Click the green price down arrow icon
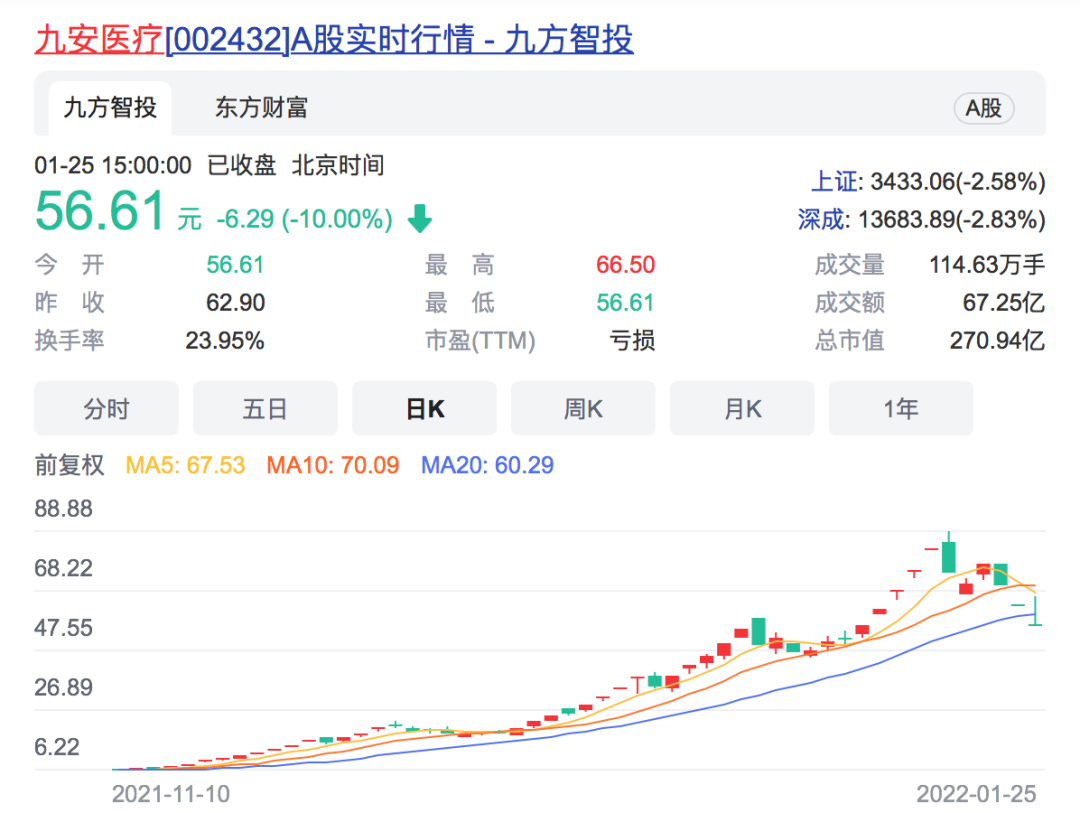Image resolution: width=1080 pixels, height=813 pixels. (x=419, y=216)
